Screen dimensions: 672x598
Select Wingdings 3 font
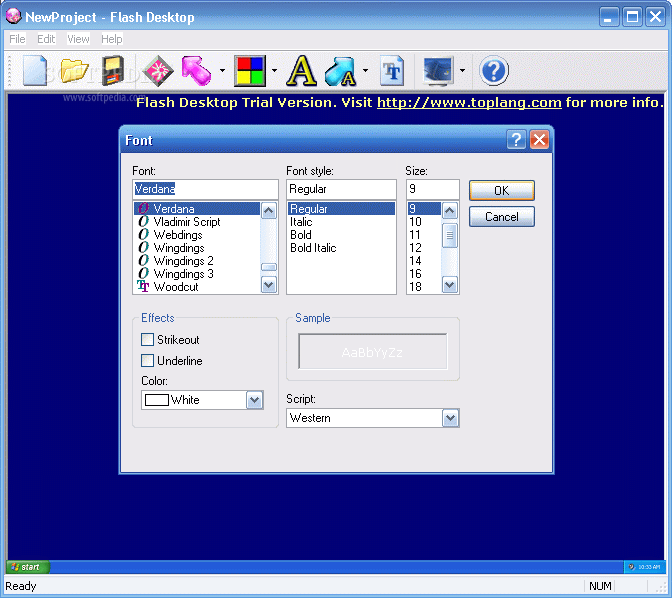pos(197,273)
